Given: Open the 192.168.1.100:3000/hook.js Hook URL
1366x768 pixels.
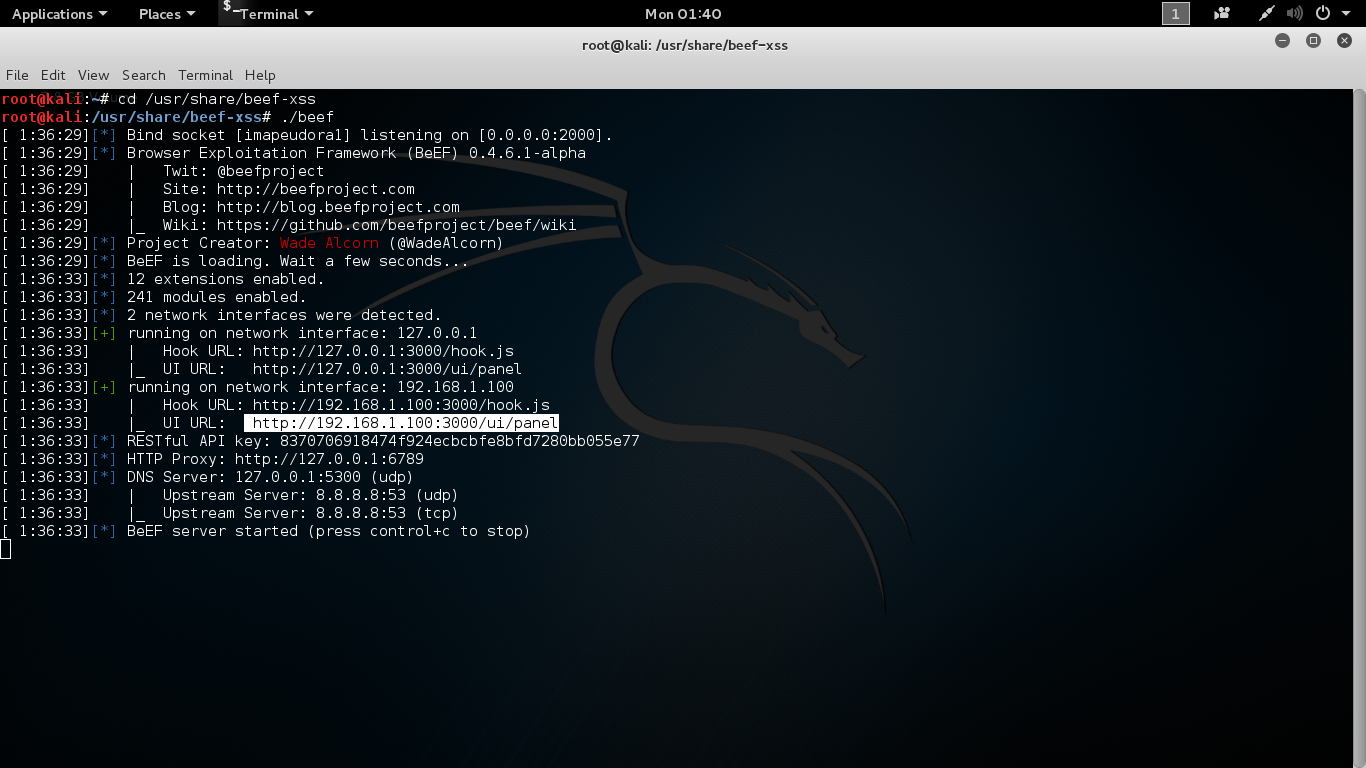Looking at the screenshot, I should coord(401,405).
